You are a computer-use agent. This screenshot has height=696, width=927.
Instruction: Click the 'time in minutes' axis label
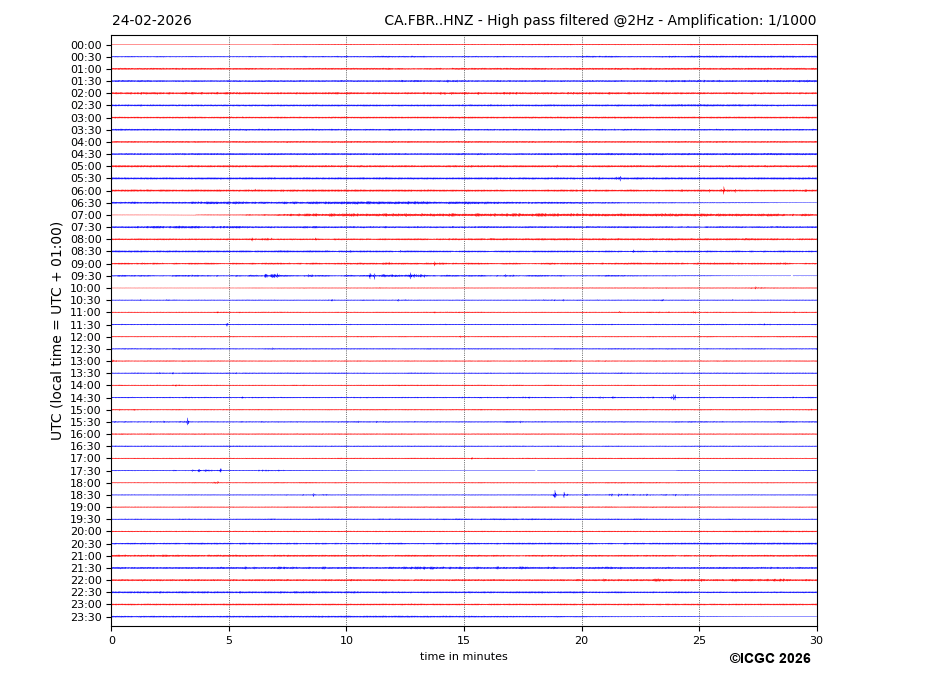(463, 657)
